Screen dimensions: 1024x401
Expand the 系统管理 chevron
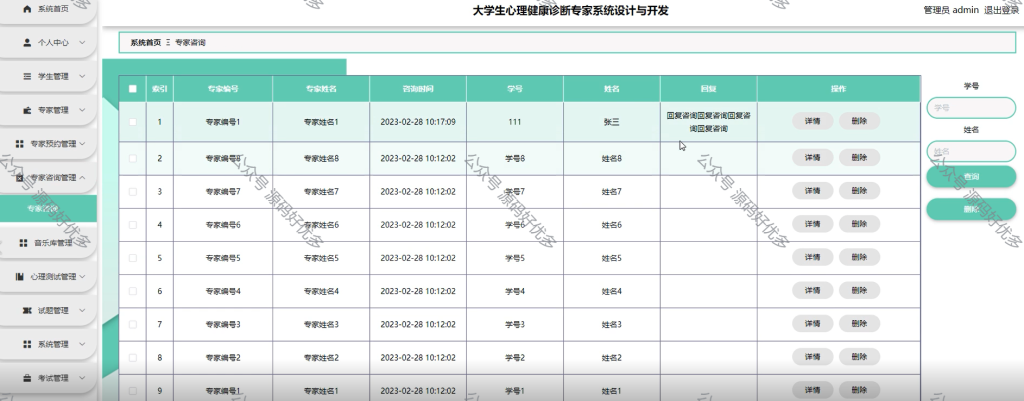pyautogui.click(x=82, y=344)
